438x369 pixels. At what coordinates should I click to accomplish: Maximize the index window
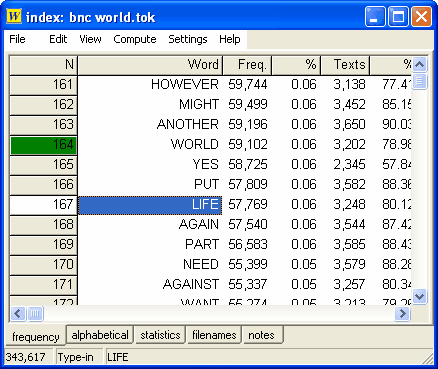(x=398, y=17)
